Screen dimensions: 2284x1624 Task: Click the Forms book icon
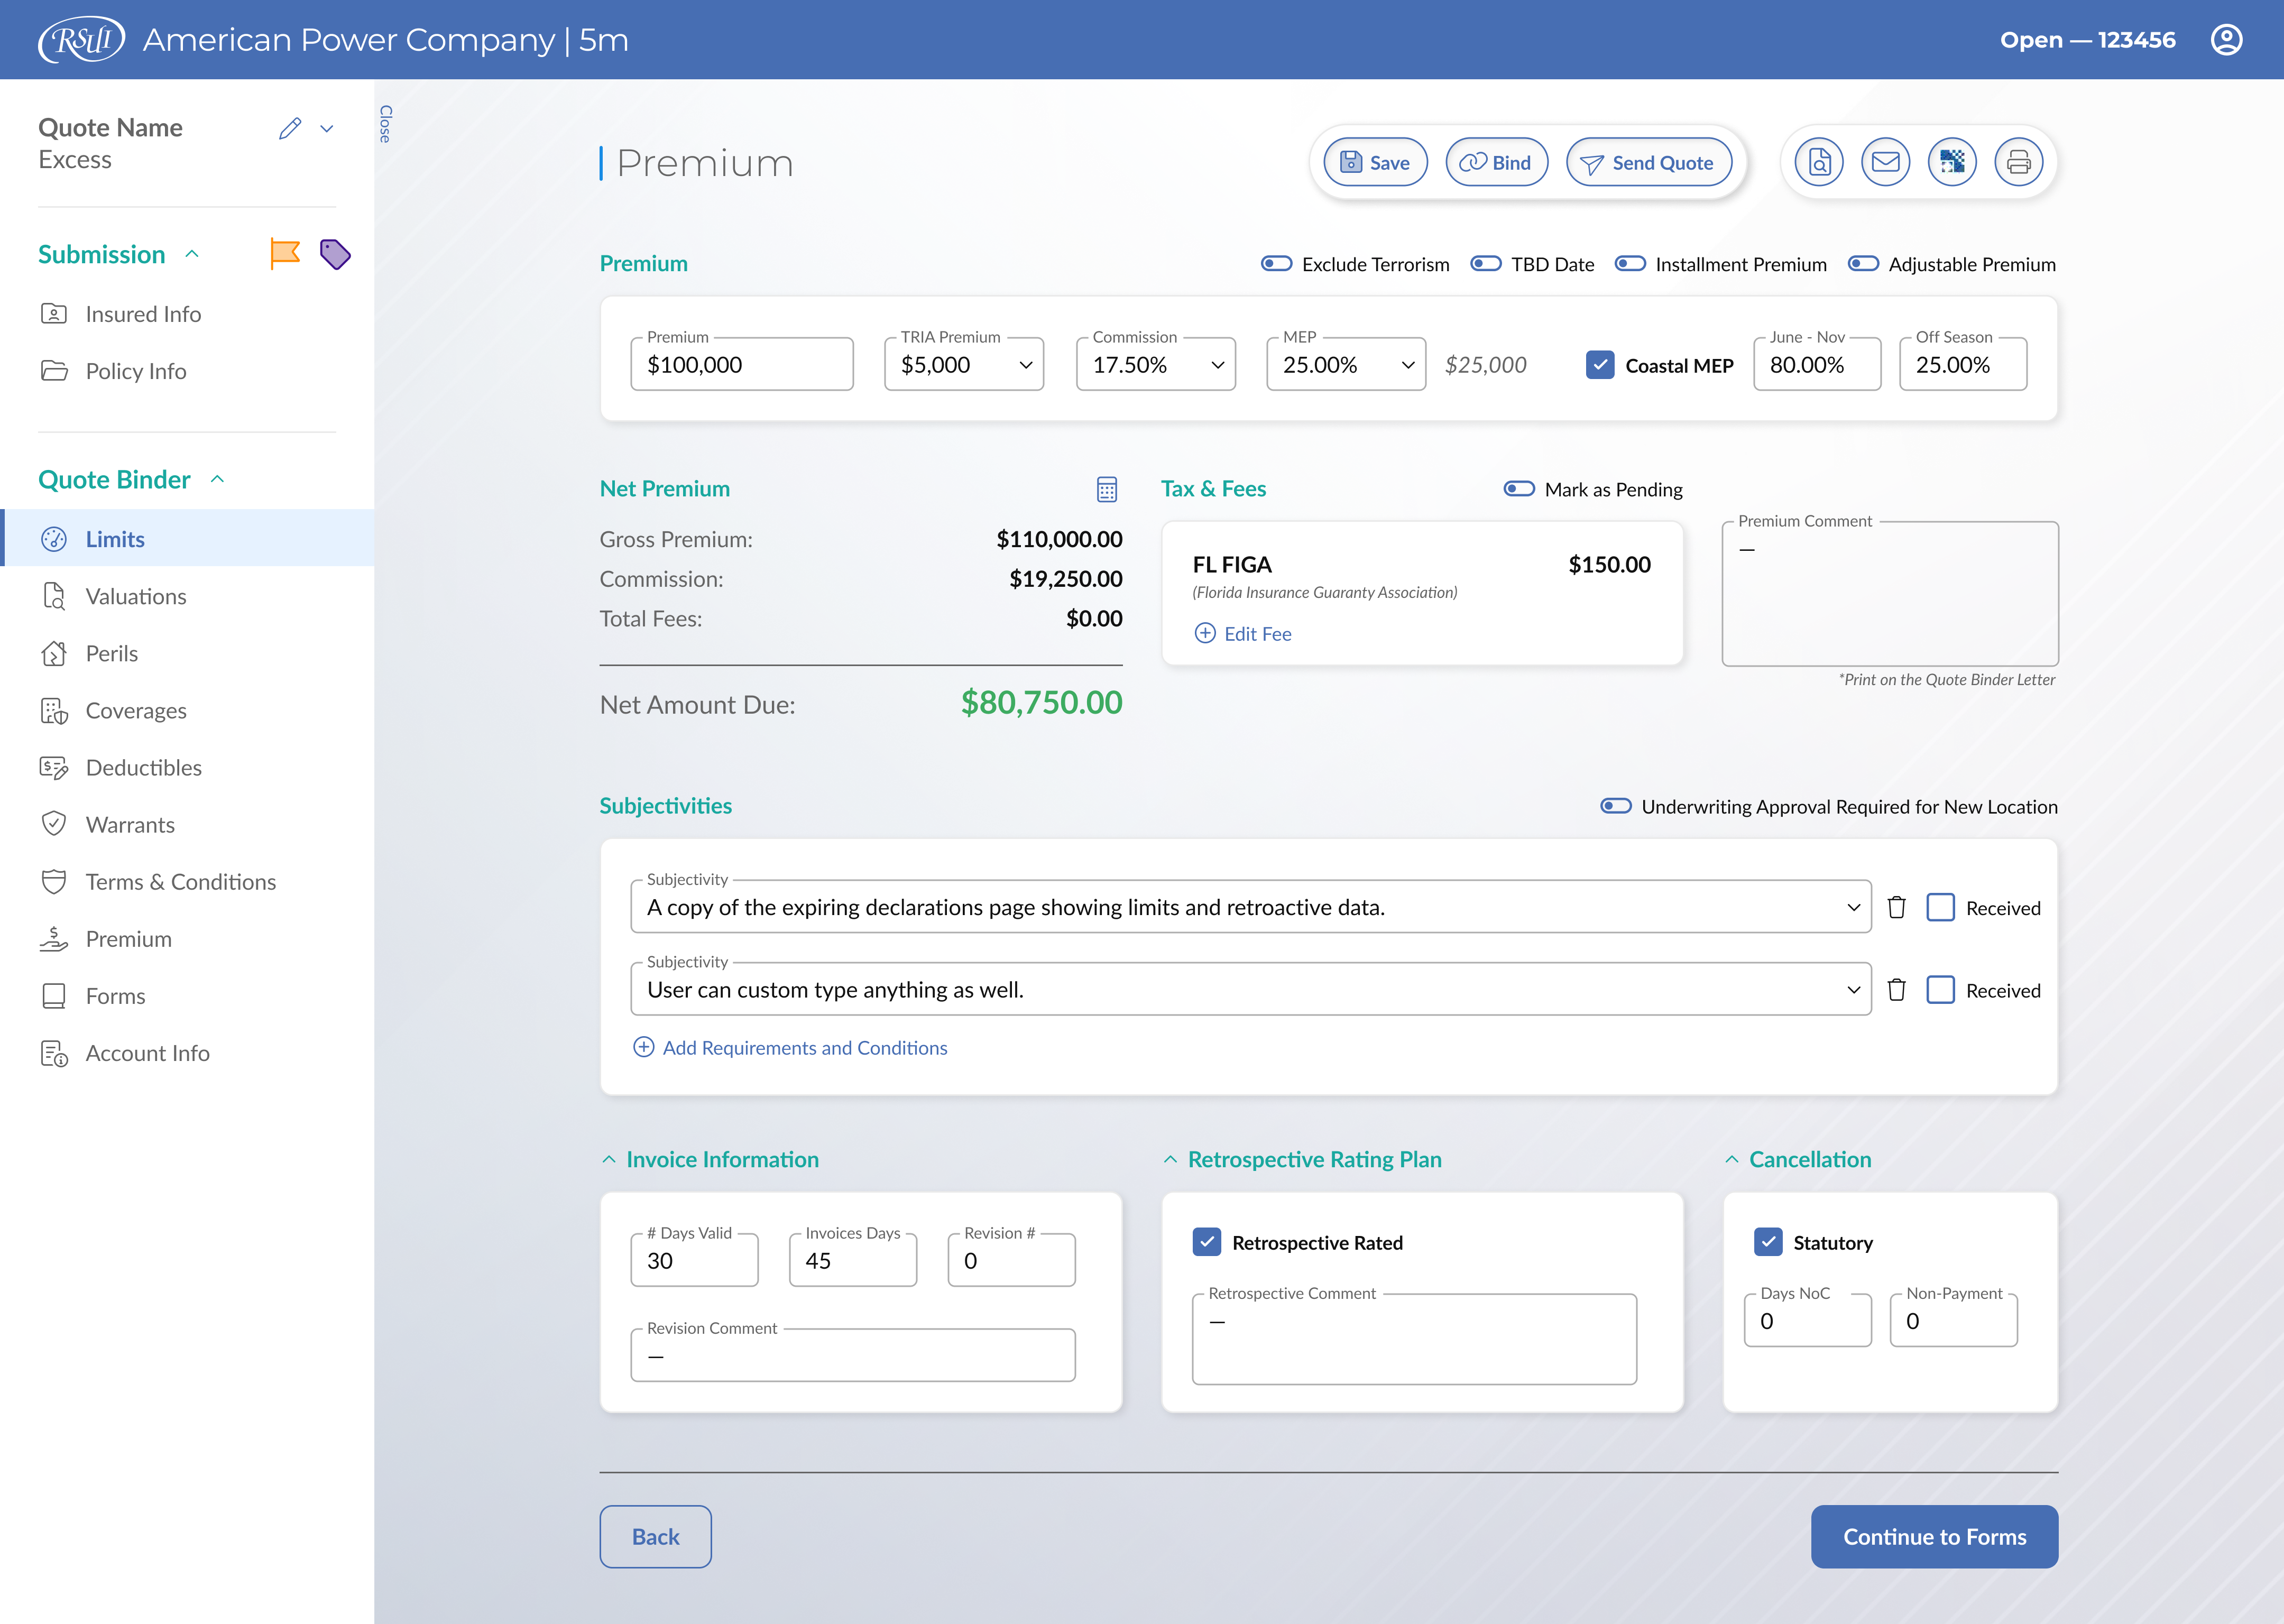tap(54, 996)
